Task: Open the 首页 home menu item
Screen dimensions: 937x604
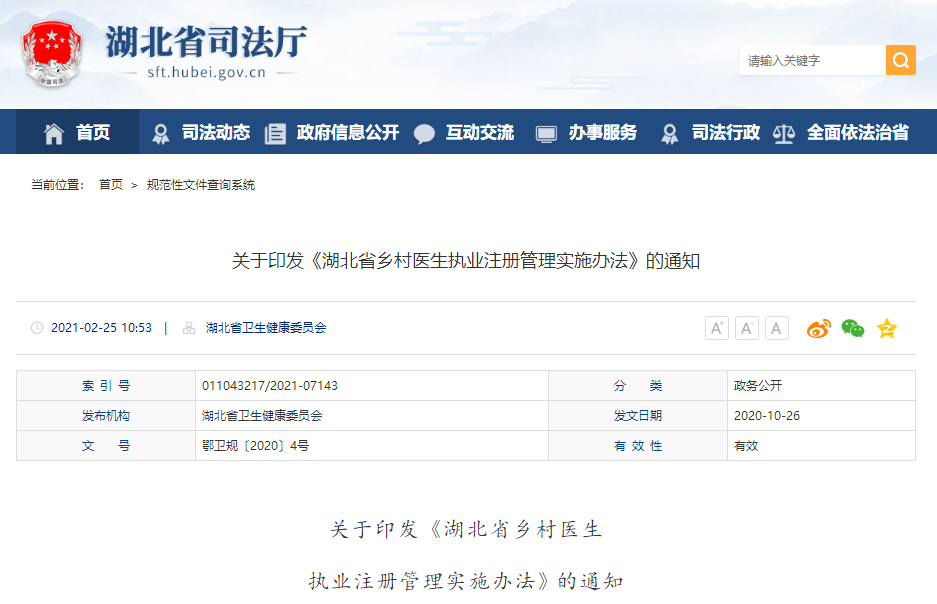Action: 78,132
